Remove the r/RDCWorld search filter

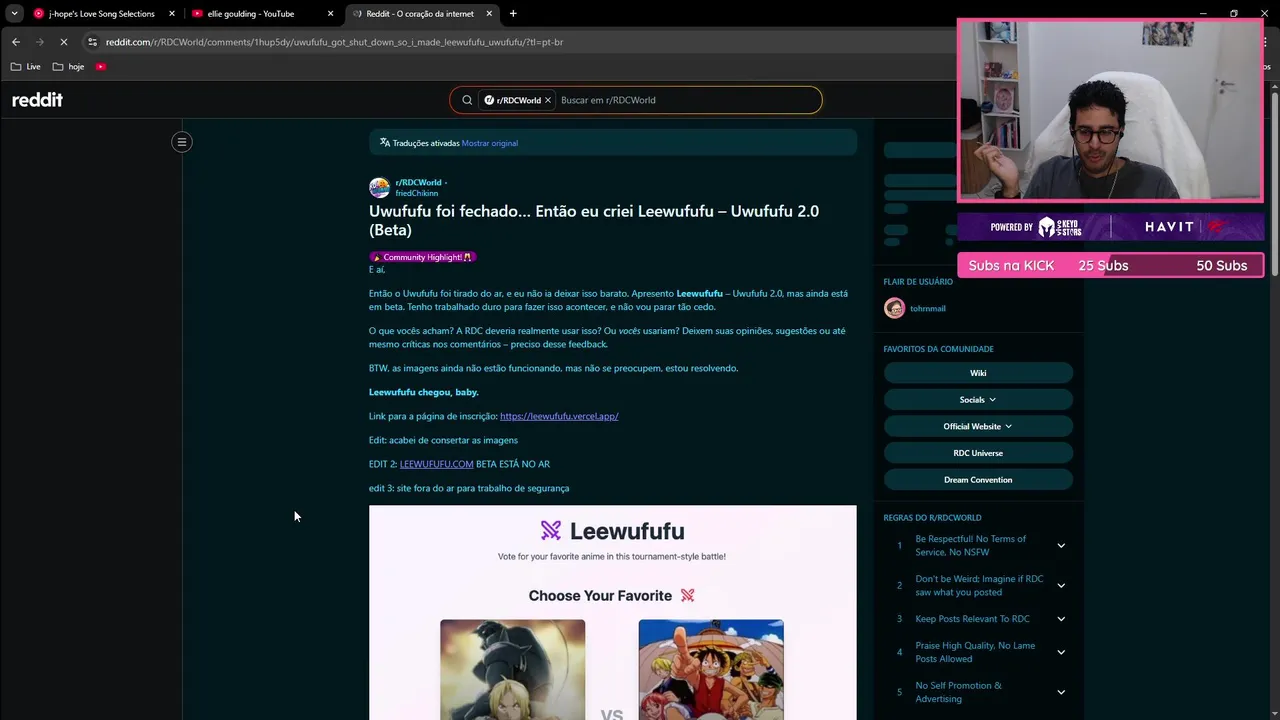tap(548, 100)
